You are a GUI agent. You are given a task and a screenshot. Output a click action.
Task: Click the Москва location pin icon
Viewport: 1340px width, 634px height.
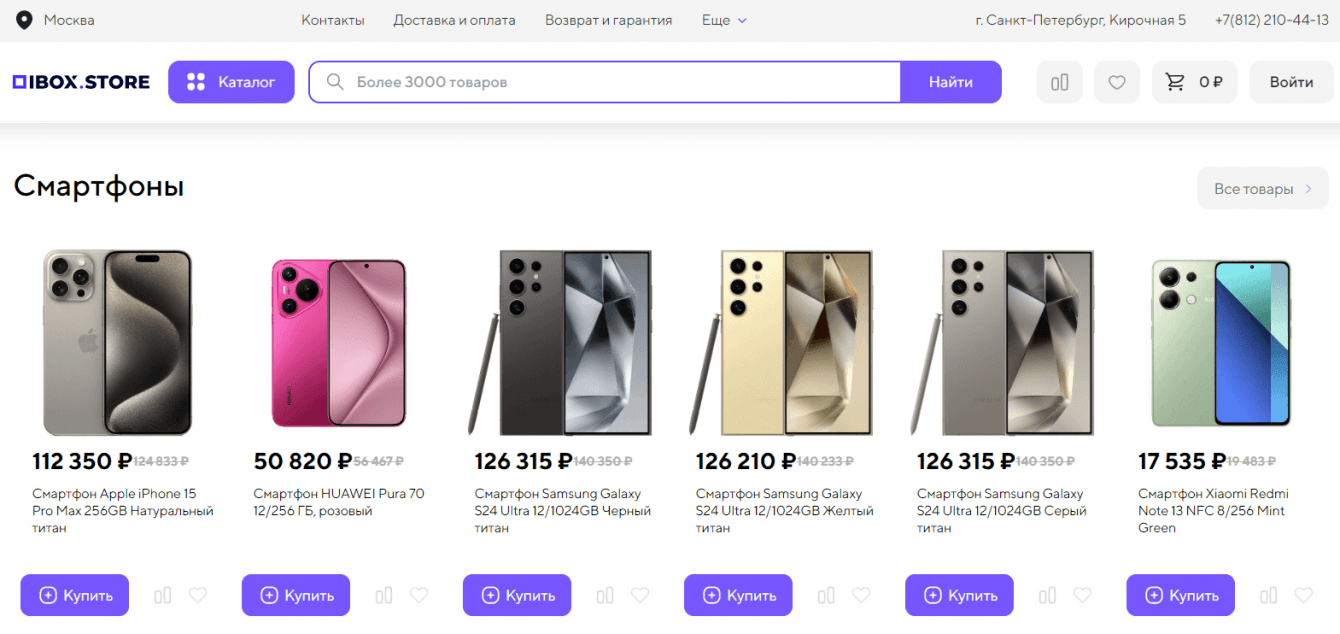(24, 20)
